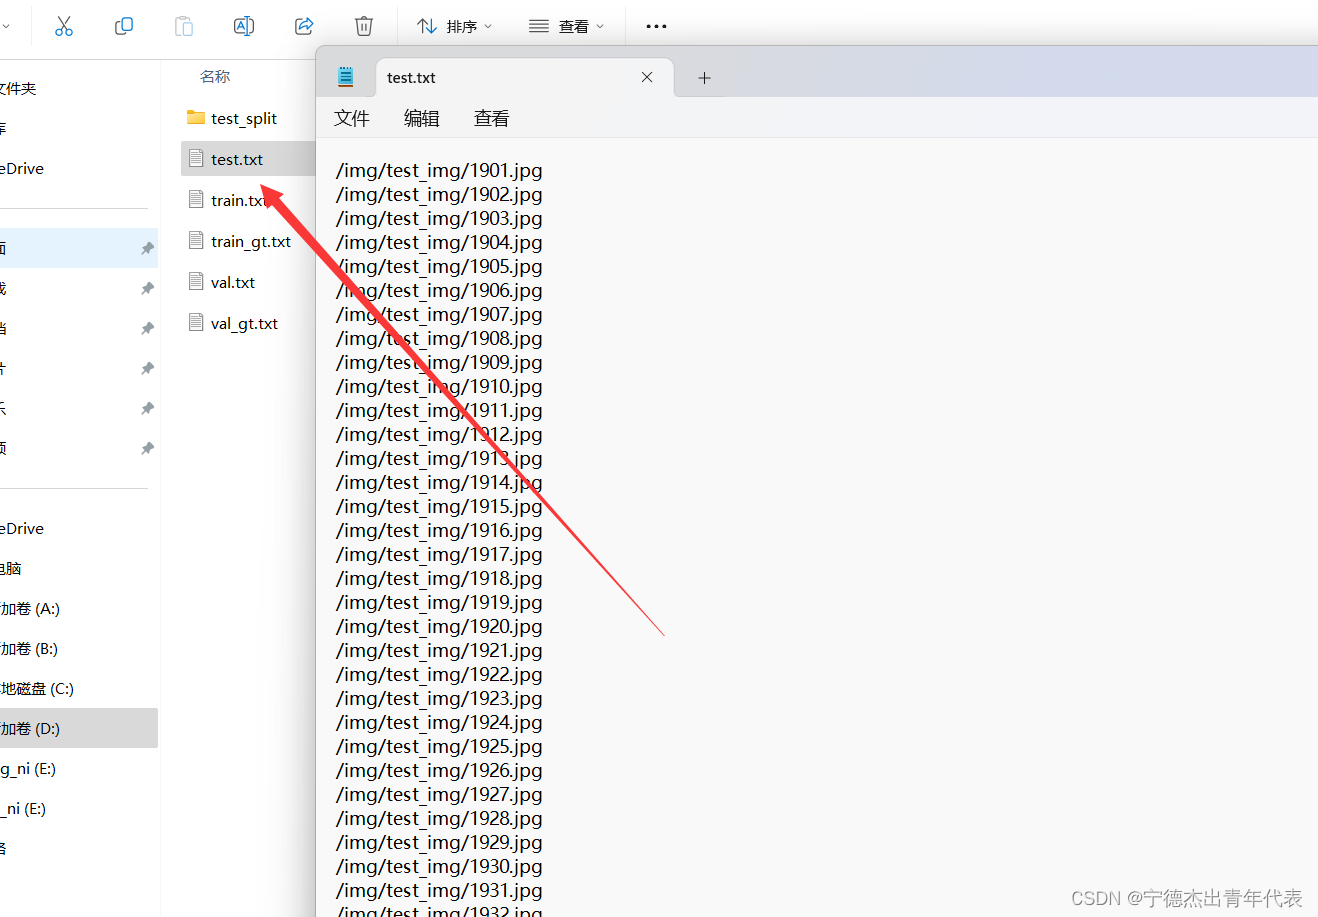Click line /img/test_img/1917.jpg in Notepad
Image resolution: width=1318 pixels, height=917 pixels.
tap(439, 555)
